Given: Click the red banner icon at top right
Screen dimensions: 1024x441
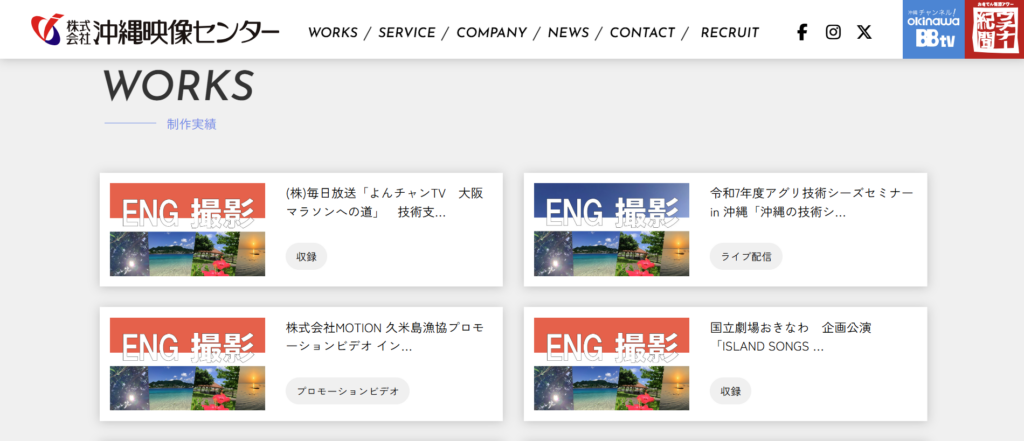Looking at the screenshot, I should click(x=994, y=29).
